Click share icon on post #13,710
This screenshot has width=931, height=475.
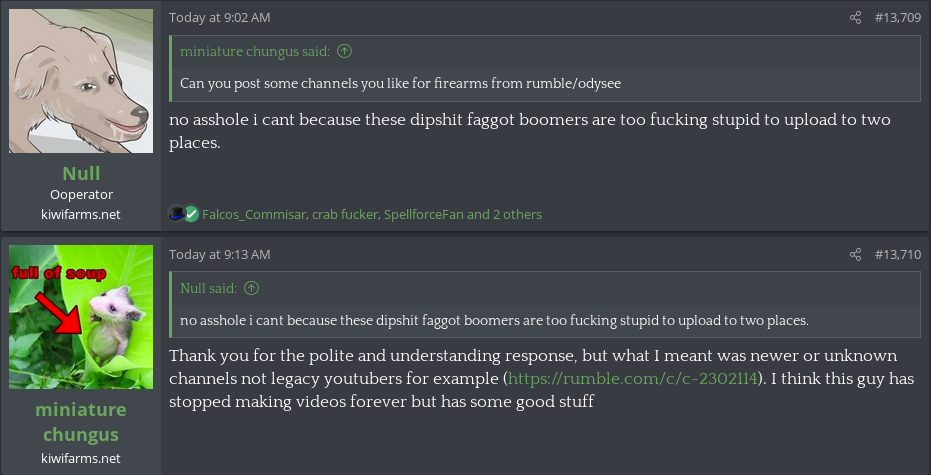tap(855, 255)
